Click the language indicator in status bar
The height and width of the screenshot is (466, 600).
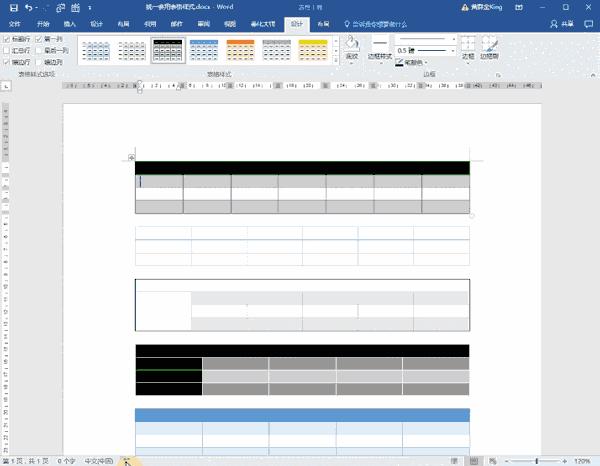point(99,461)
